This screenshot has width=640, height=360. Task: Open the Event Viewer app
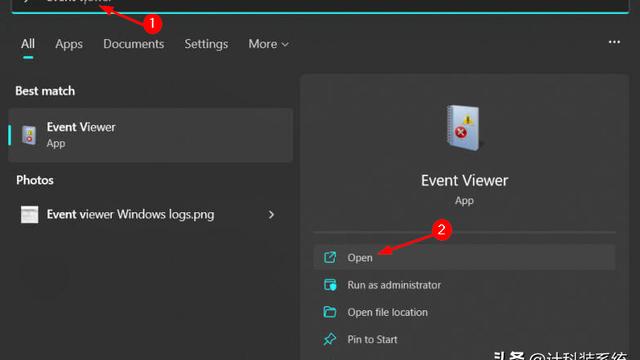tap(464, 258)
